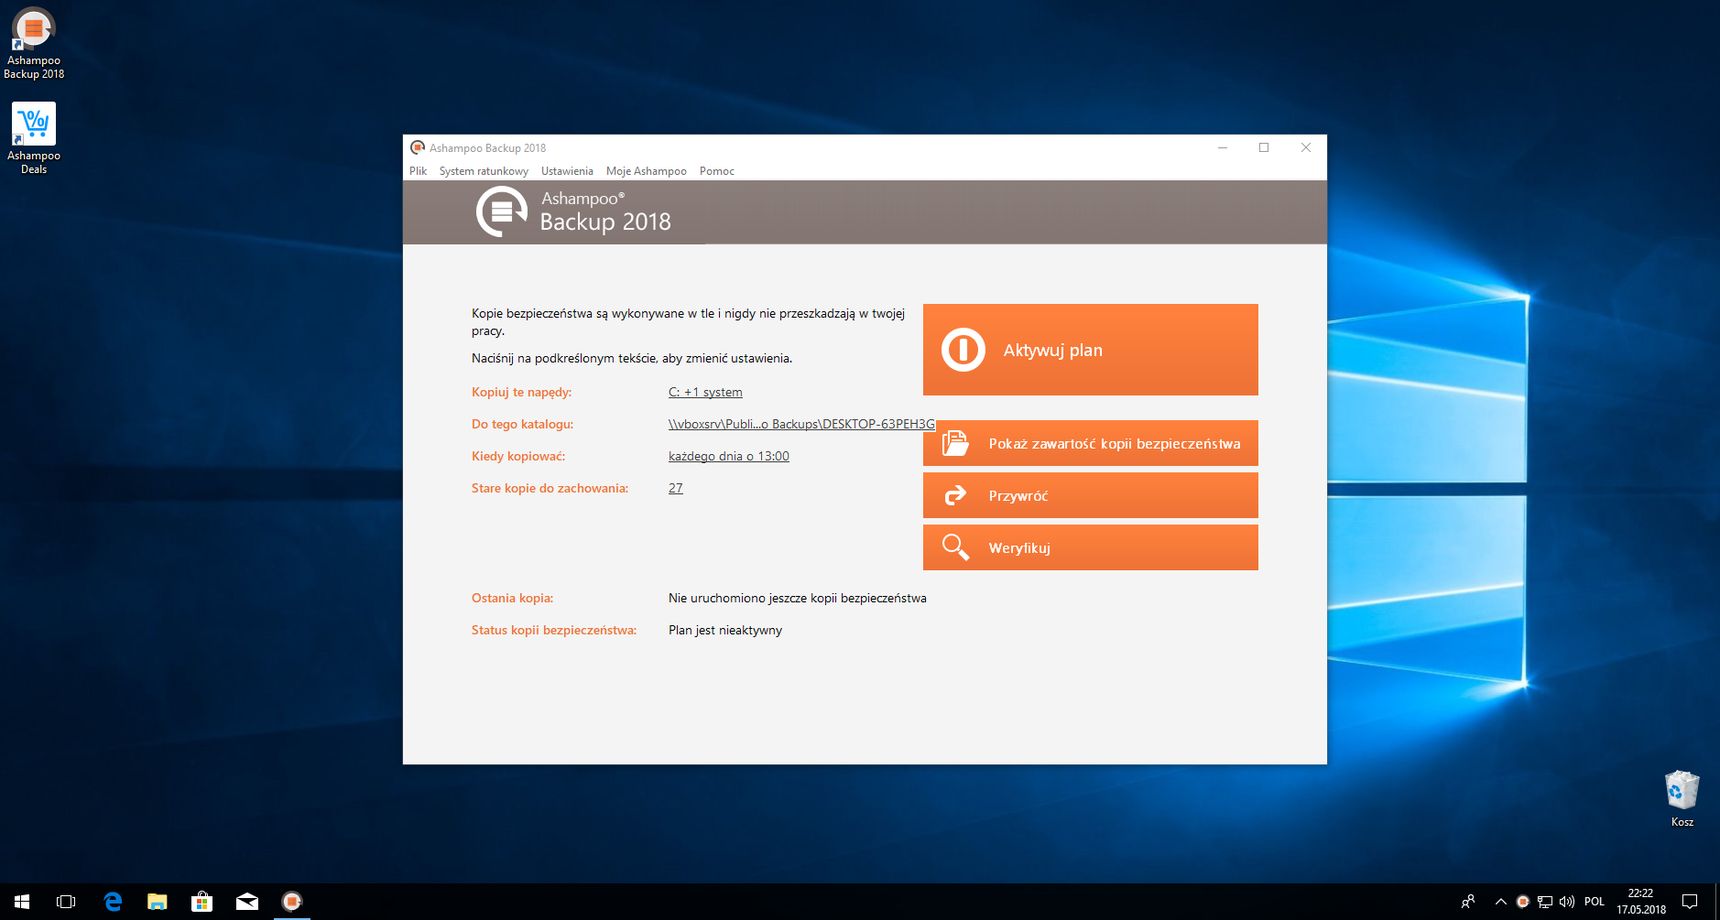
Task: Click 'Kopiuj te napędy:' label
Action: (x=521, y=392)
